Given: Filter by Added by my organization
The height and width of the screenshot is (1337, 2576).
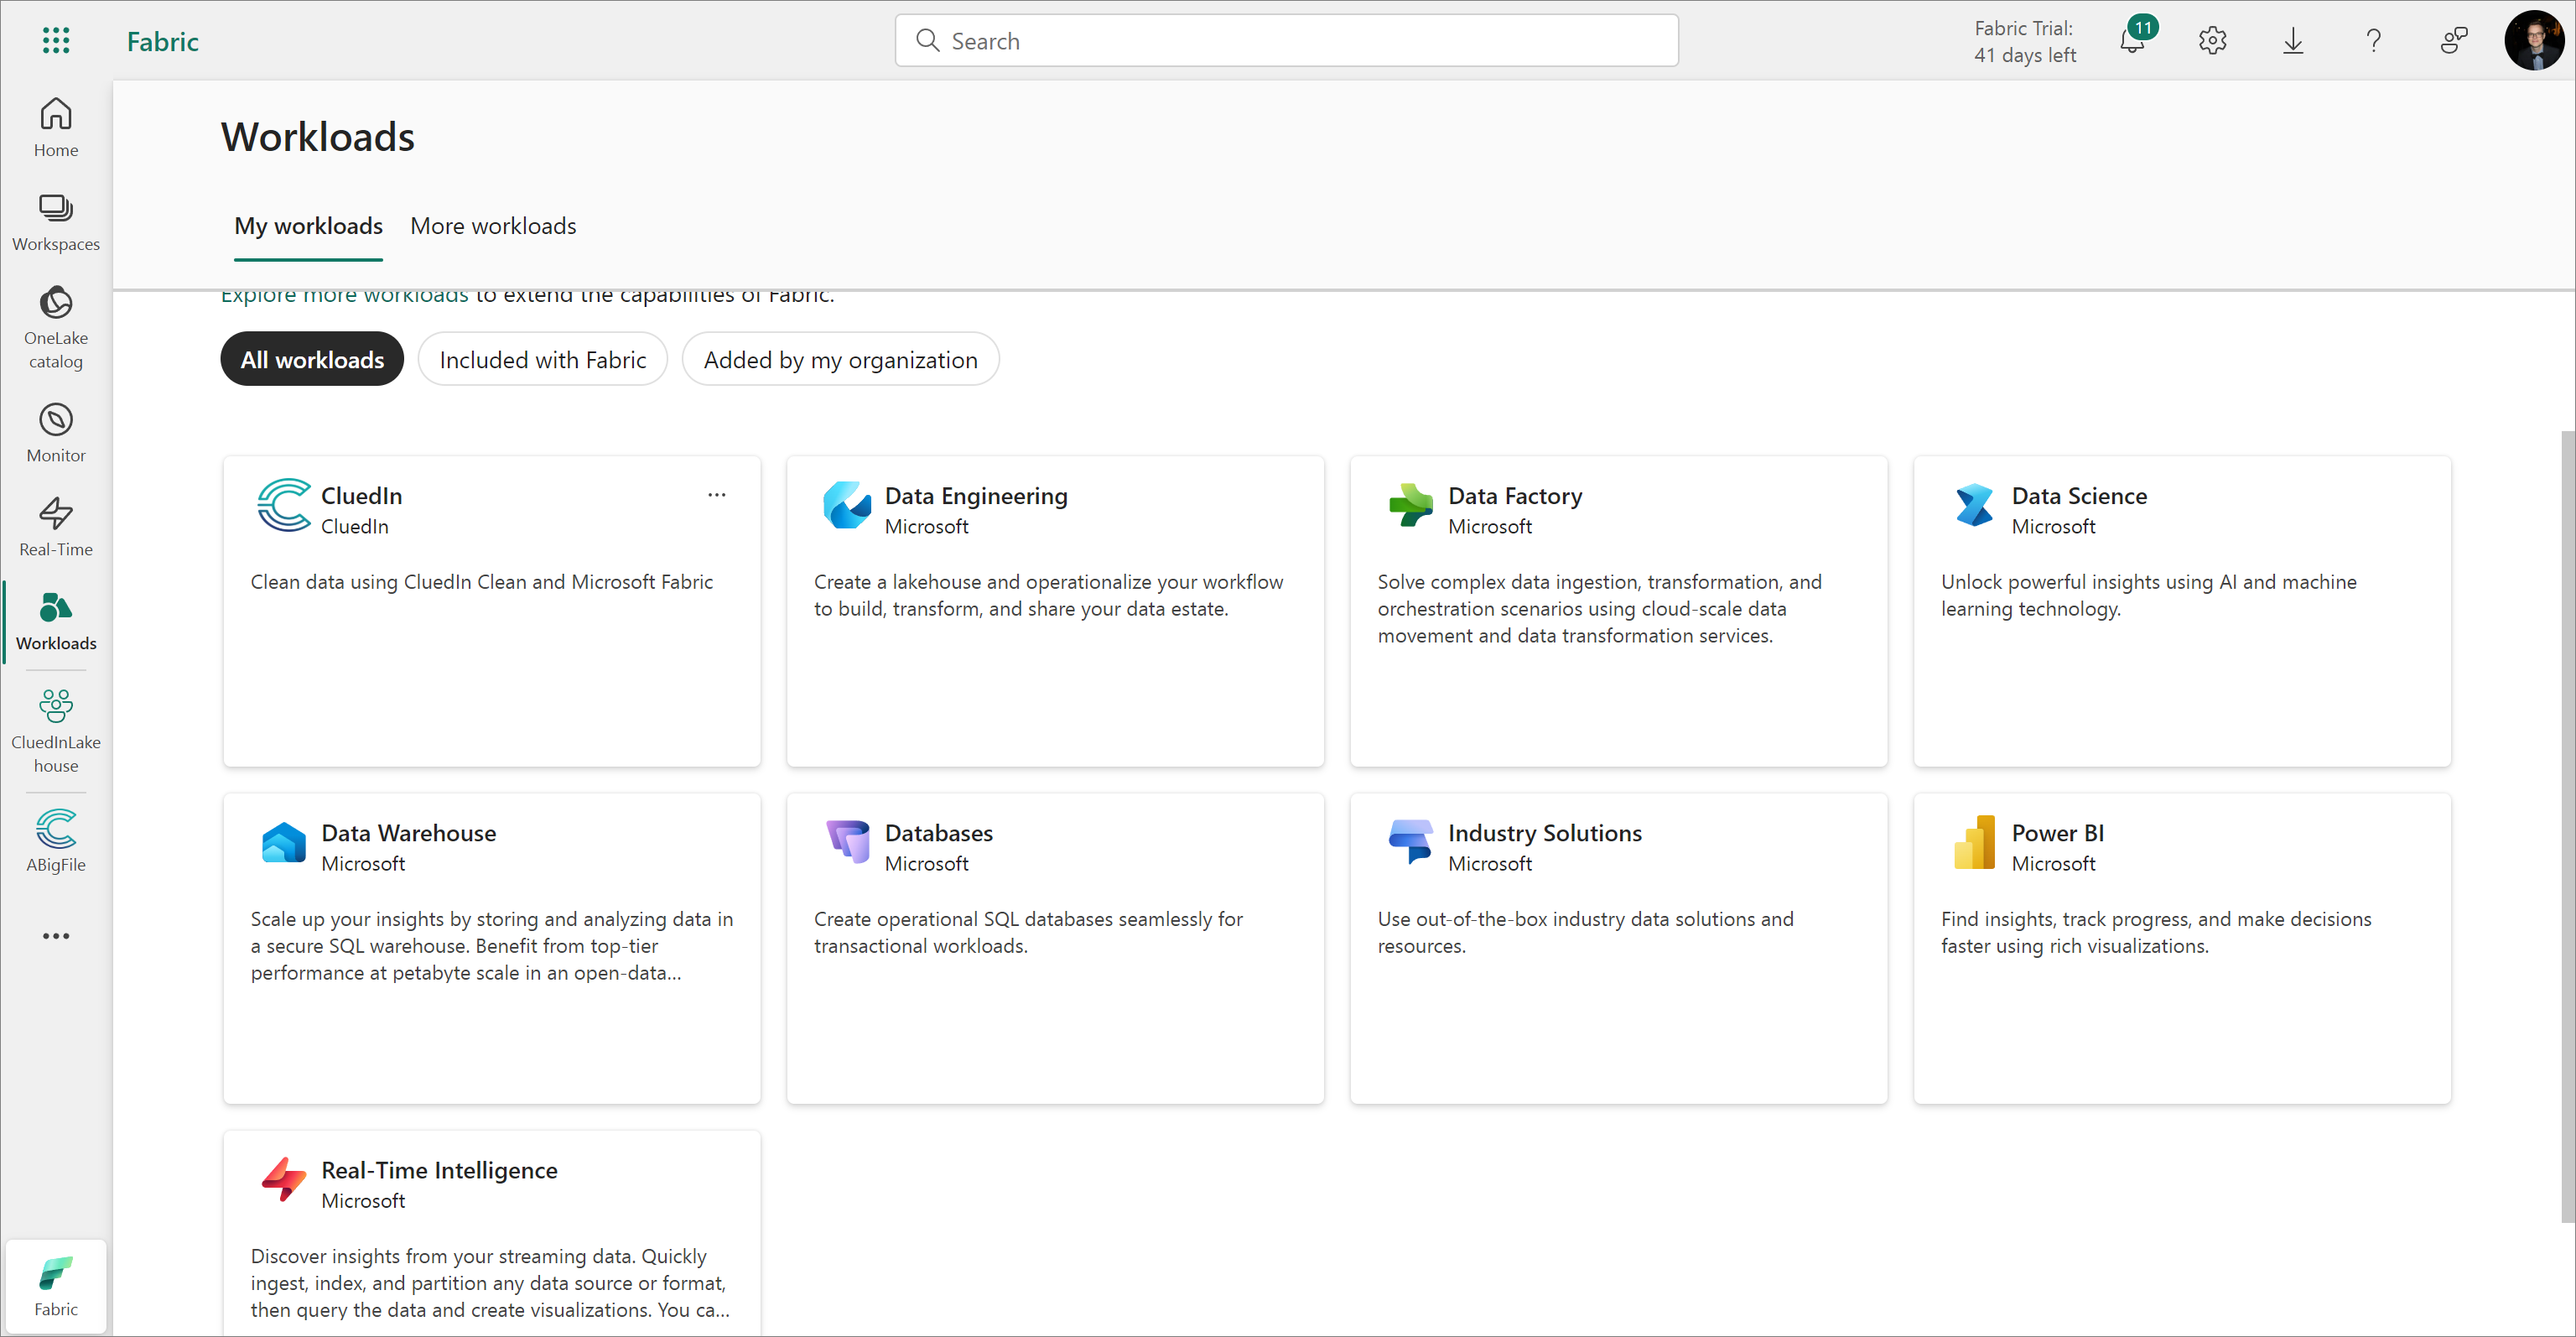Looking at the screenshot, I should [840, 359].
